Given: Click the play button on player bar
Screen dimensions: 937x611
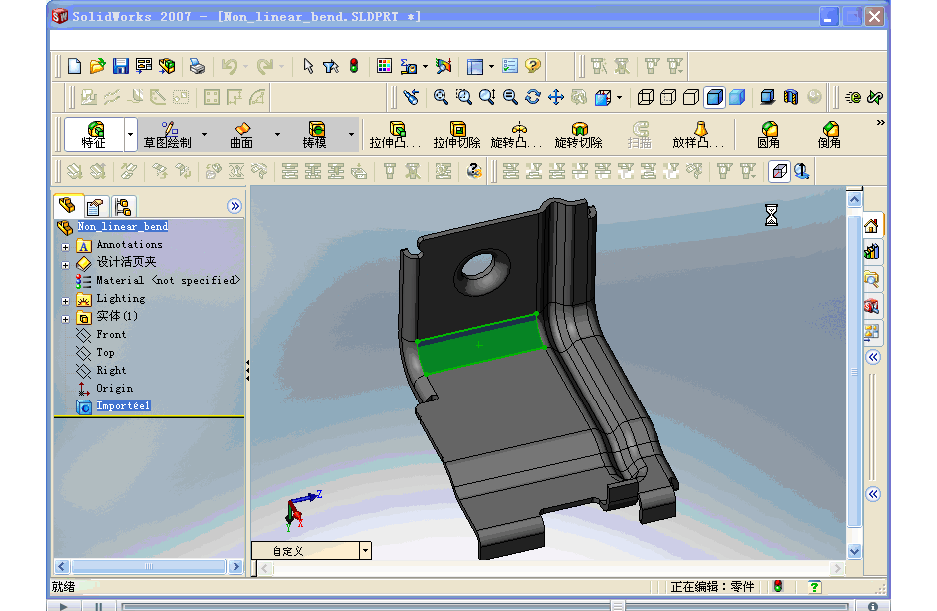Looking at the screenshot, I should pos(64,606).
